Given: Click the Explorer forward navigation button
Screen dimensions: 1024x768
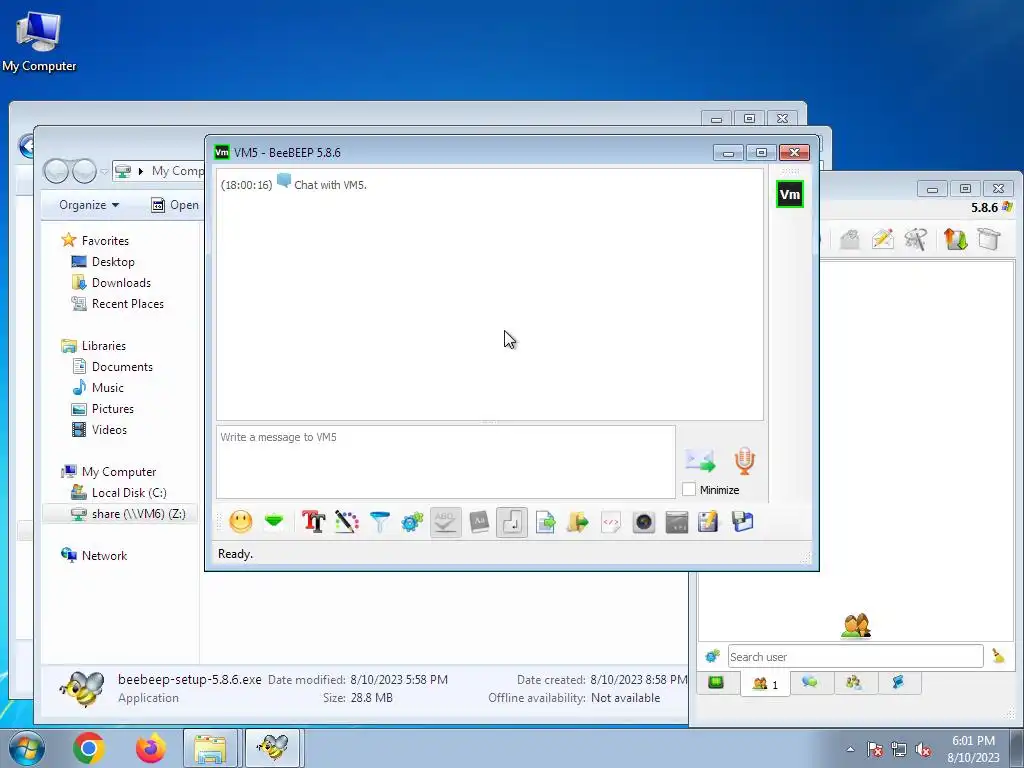Looking at the screenshot, I should [x=84, y=171].
